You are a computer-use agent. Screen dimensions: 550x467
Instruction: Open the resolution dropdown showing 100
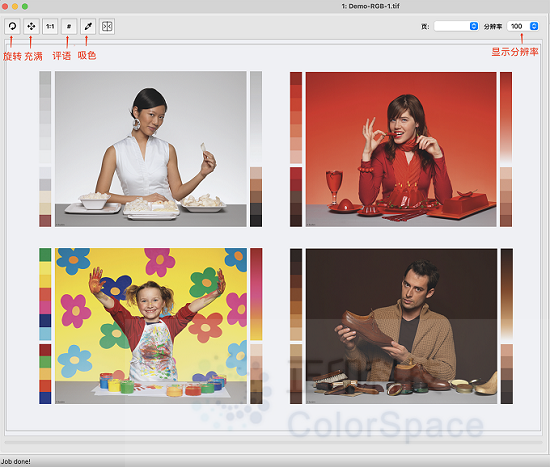[x=523, y=26]
